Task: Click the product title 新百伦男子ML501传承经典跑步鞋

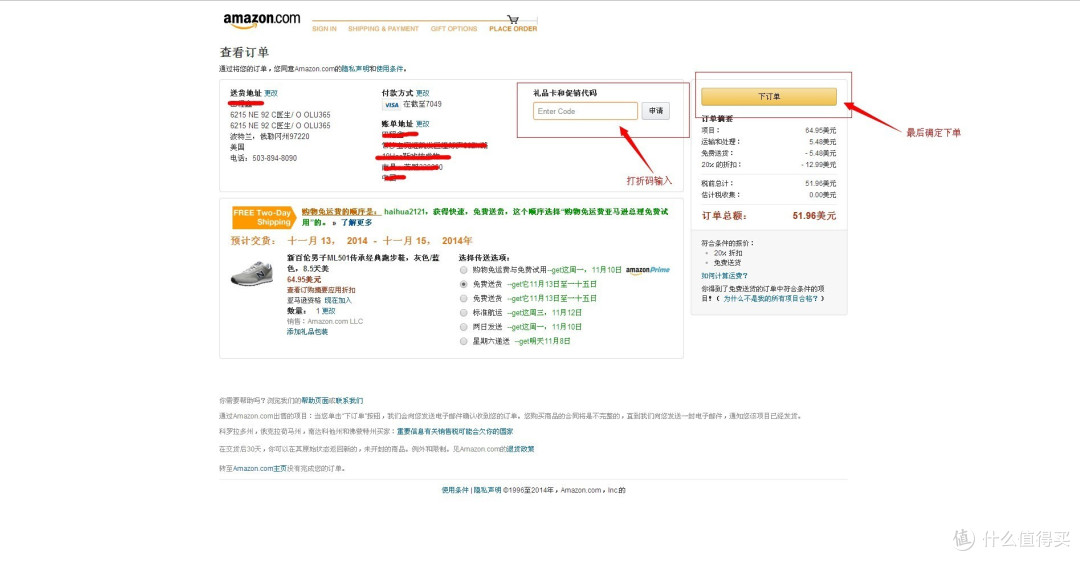Action: 362,263
